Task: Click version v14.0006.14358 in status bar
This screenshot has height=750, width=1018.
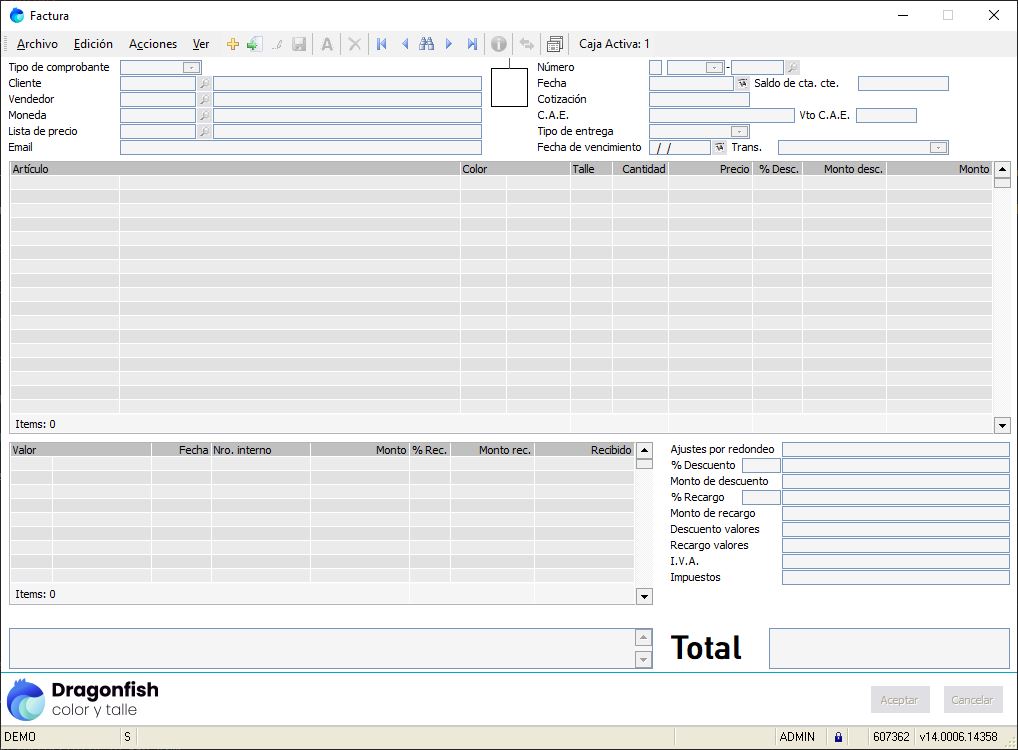Action: pos(958,737)
